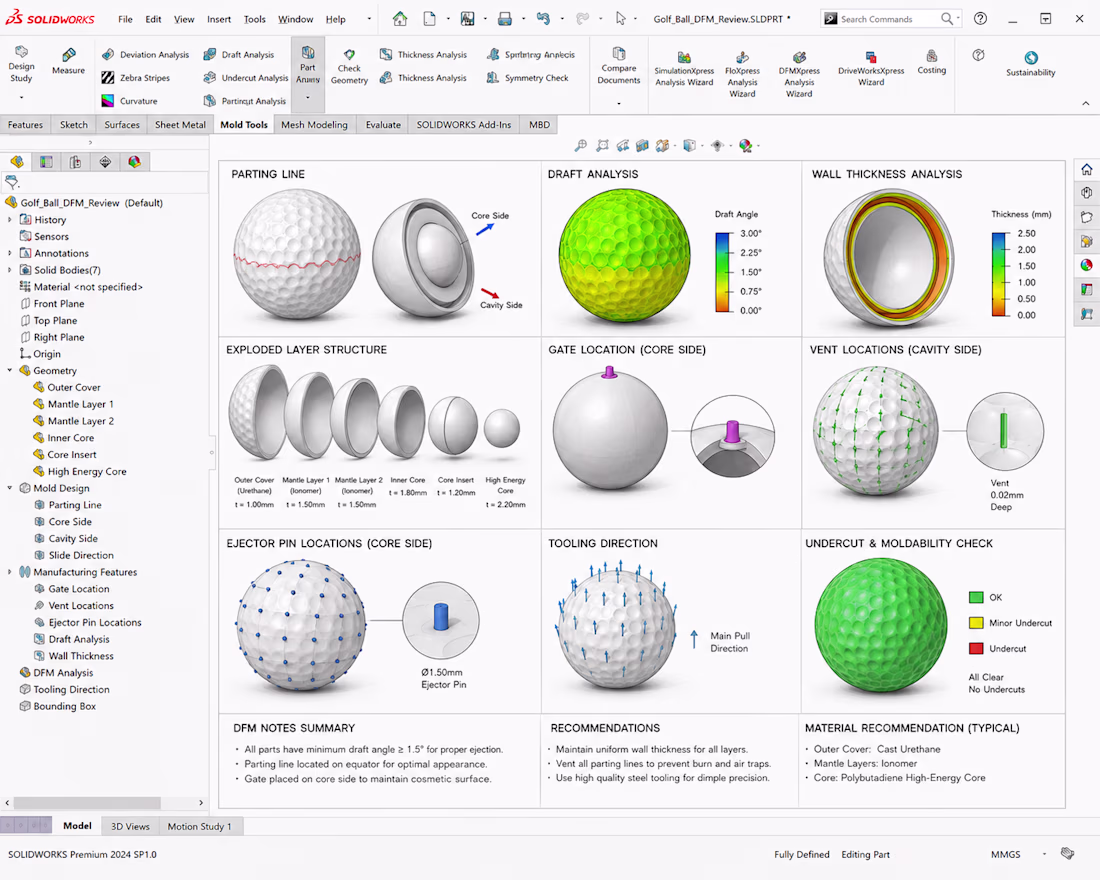The image size is (1100, 880).
Task: Open the Sustainability tool
Action: tap(1031, 63)
